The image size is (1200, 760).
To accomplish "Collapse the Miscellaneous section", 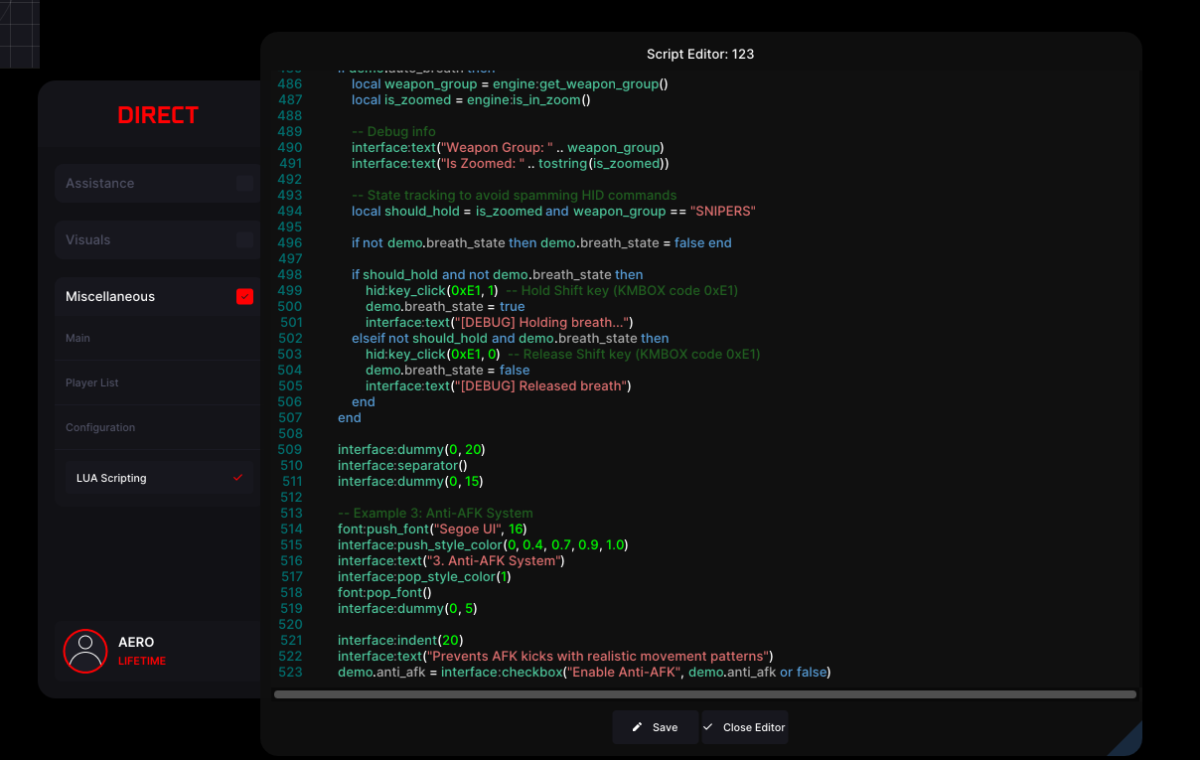I will point(110,297).
